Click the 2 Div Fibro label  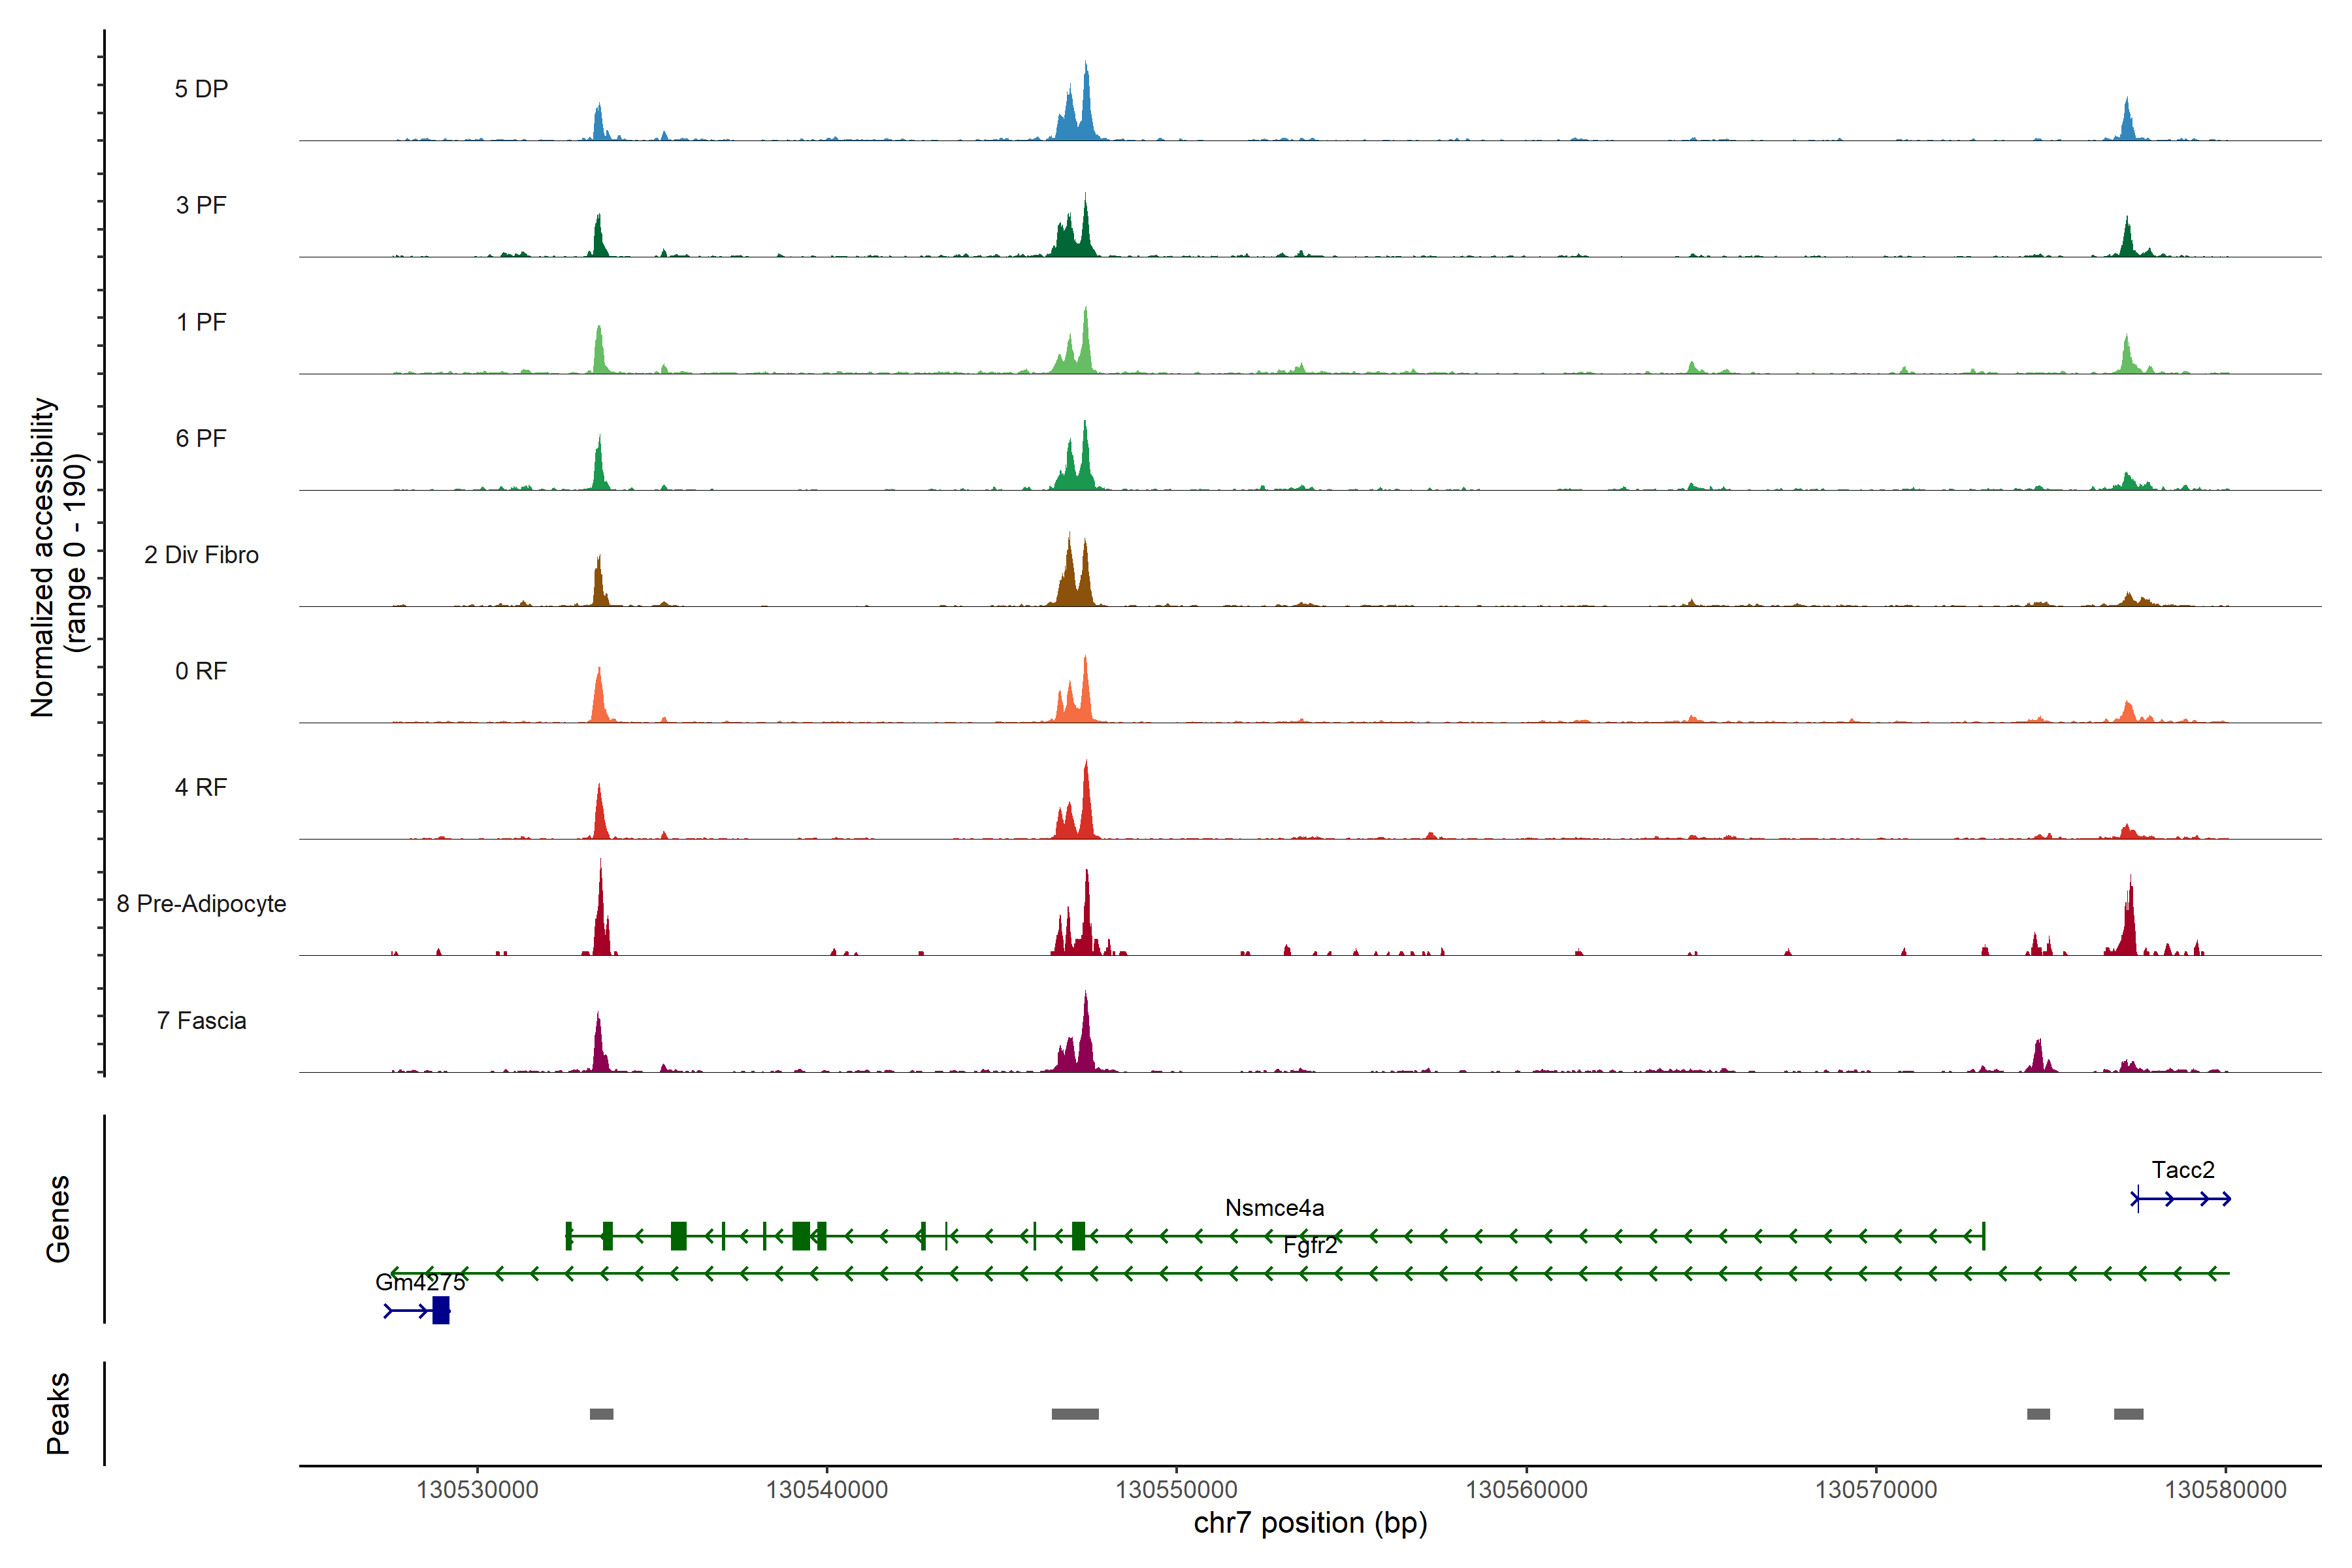[x=201, y=554]
